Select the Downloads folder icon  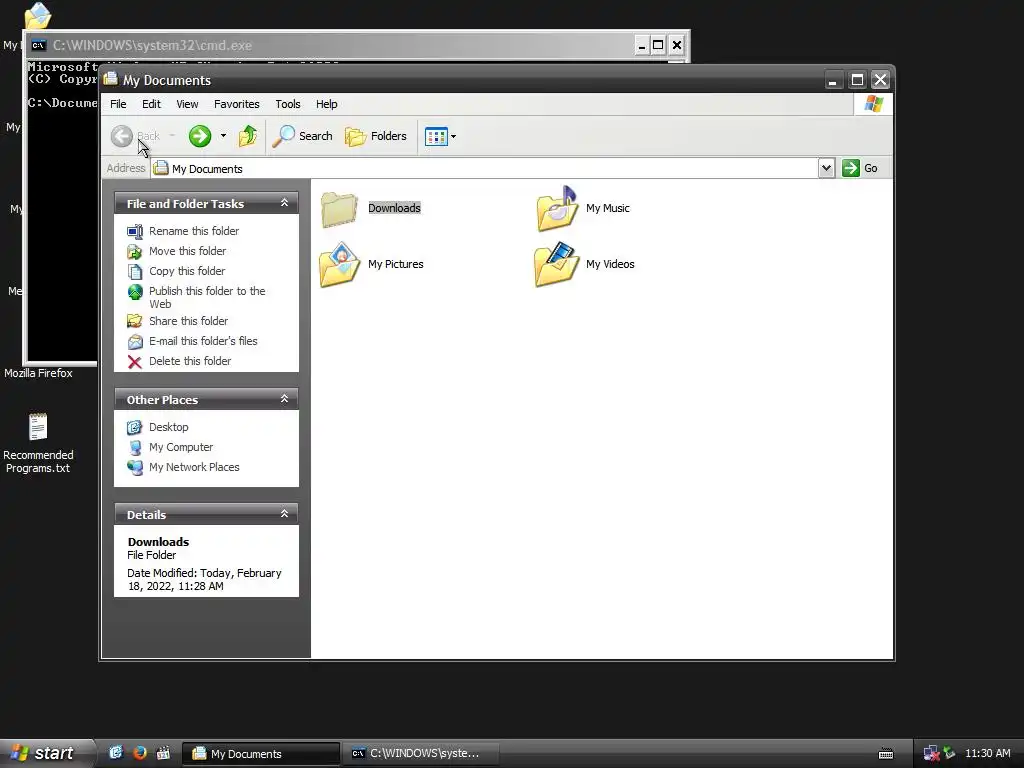point(339,208)
